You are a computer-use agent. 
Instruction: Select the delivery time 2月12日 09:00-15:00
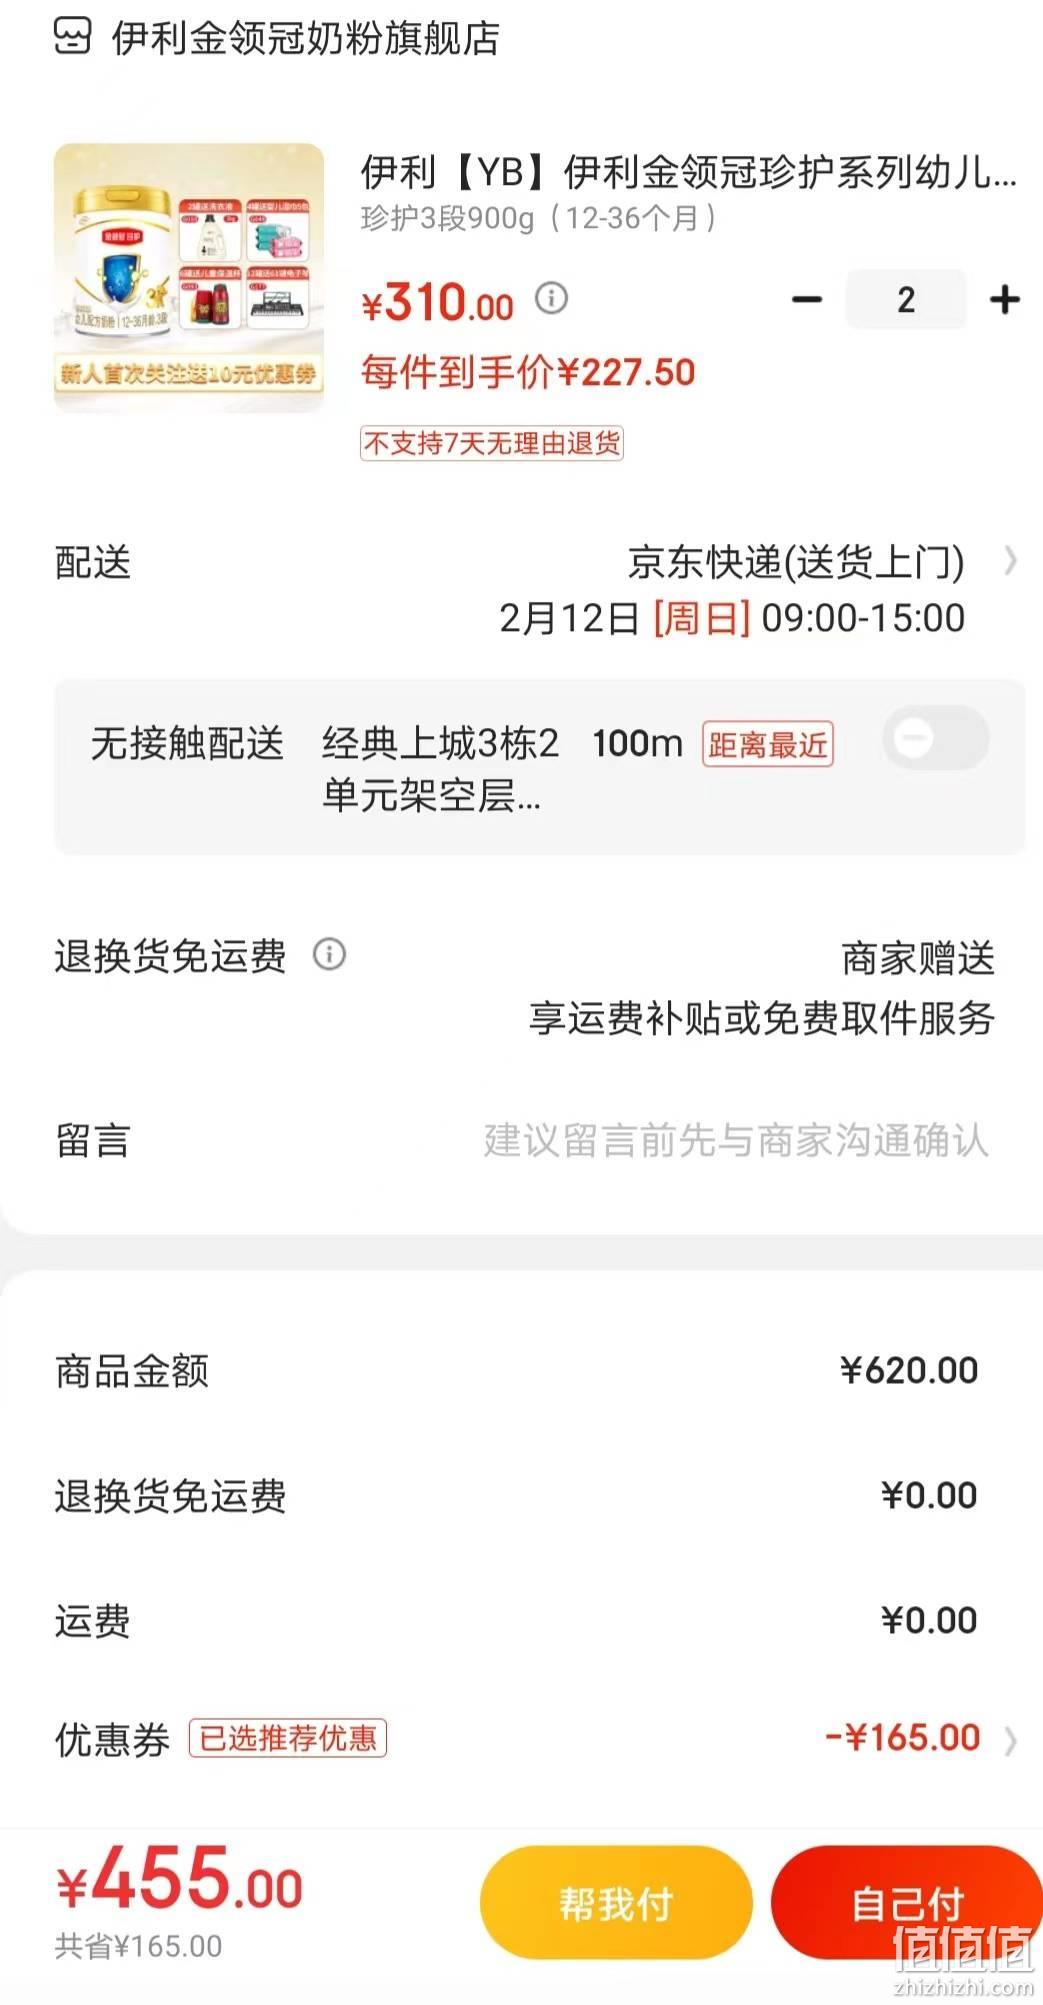tap(732, 618)
